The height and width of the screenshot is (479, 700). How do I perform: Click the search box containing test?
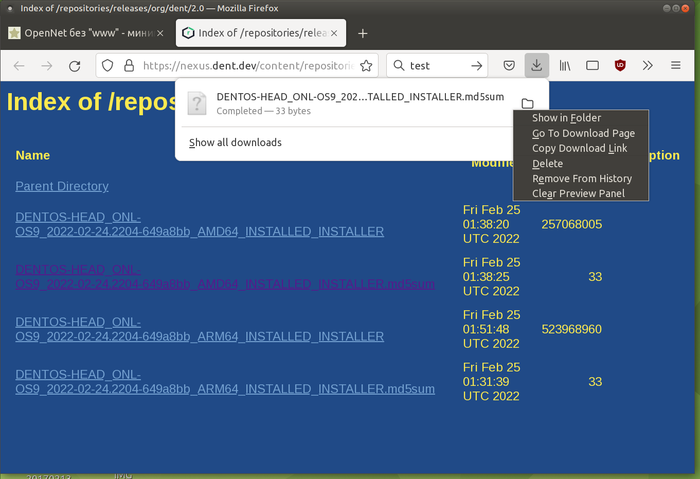[438, 66]
